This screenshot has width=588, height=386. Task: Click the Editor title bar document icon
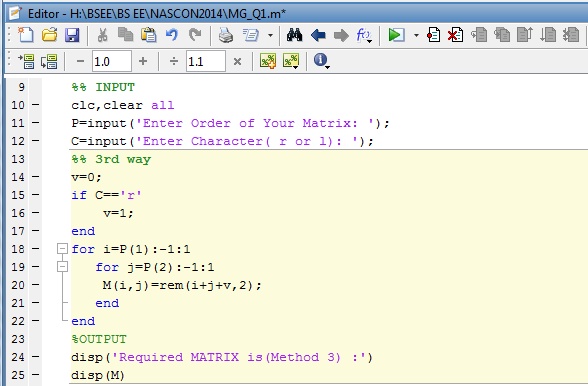point(15,13)
